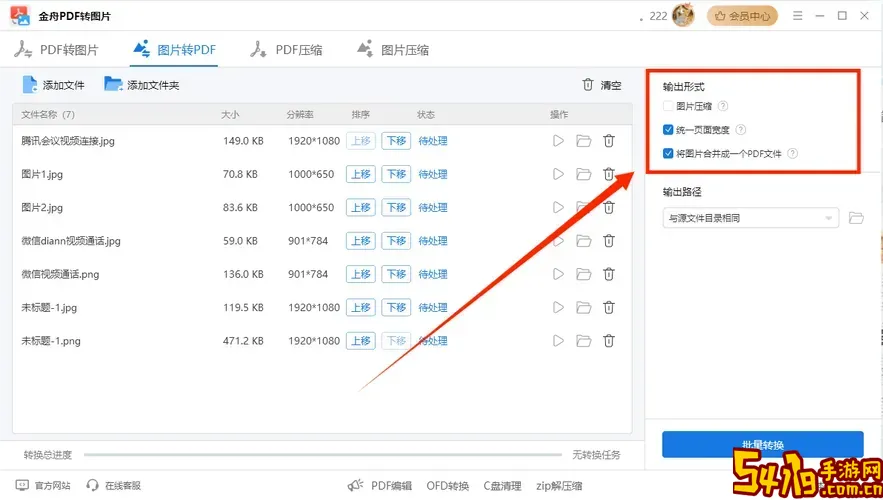Open the hamburger menu in title bar
Screen dimensions: 883x500
(x=797, y=16)
